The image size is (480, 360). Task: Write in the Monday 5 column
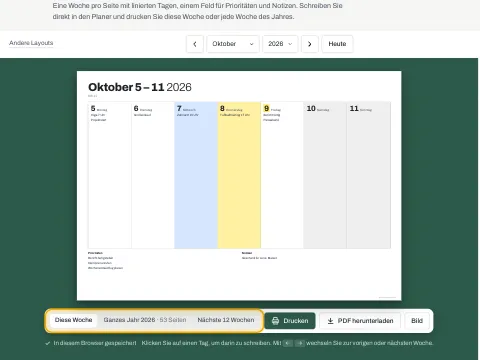coord(110,175)
